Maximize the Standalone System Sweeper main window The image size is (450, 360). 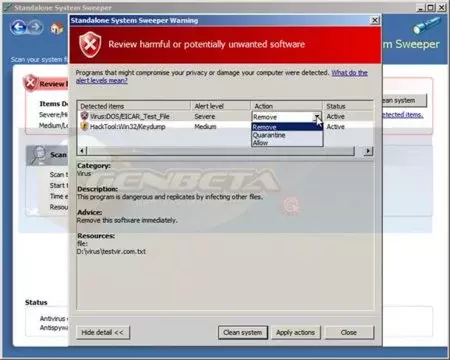coord(431,8)
